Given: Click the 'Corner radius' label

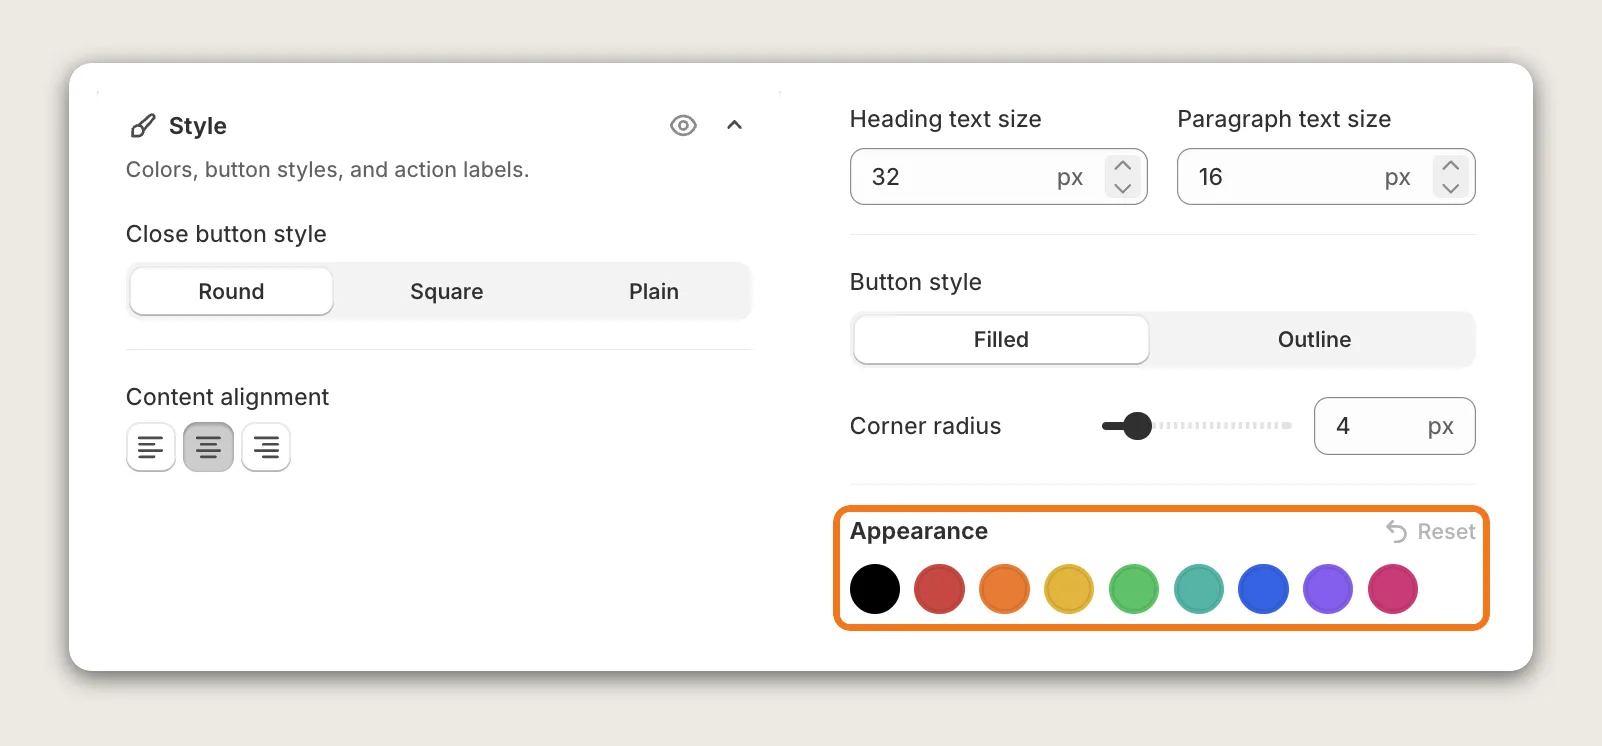Looking at the screenshot, I should click(925, 426).
